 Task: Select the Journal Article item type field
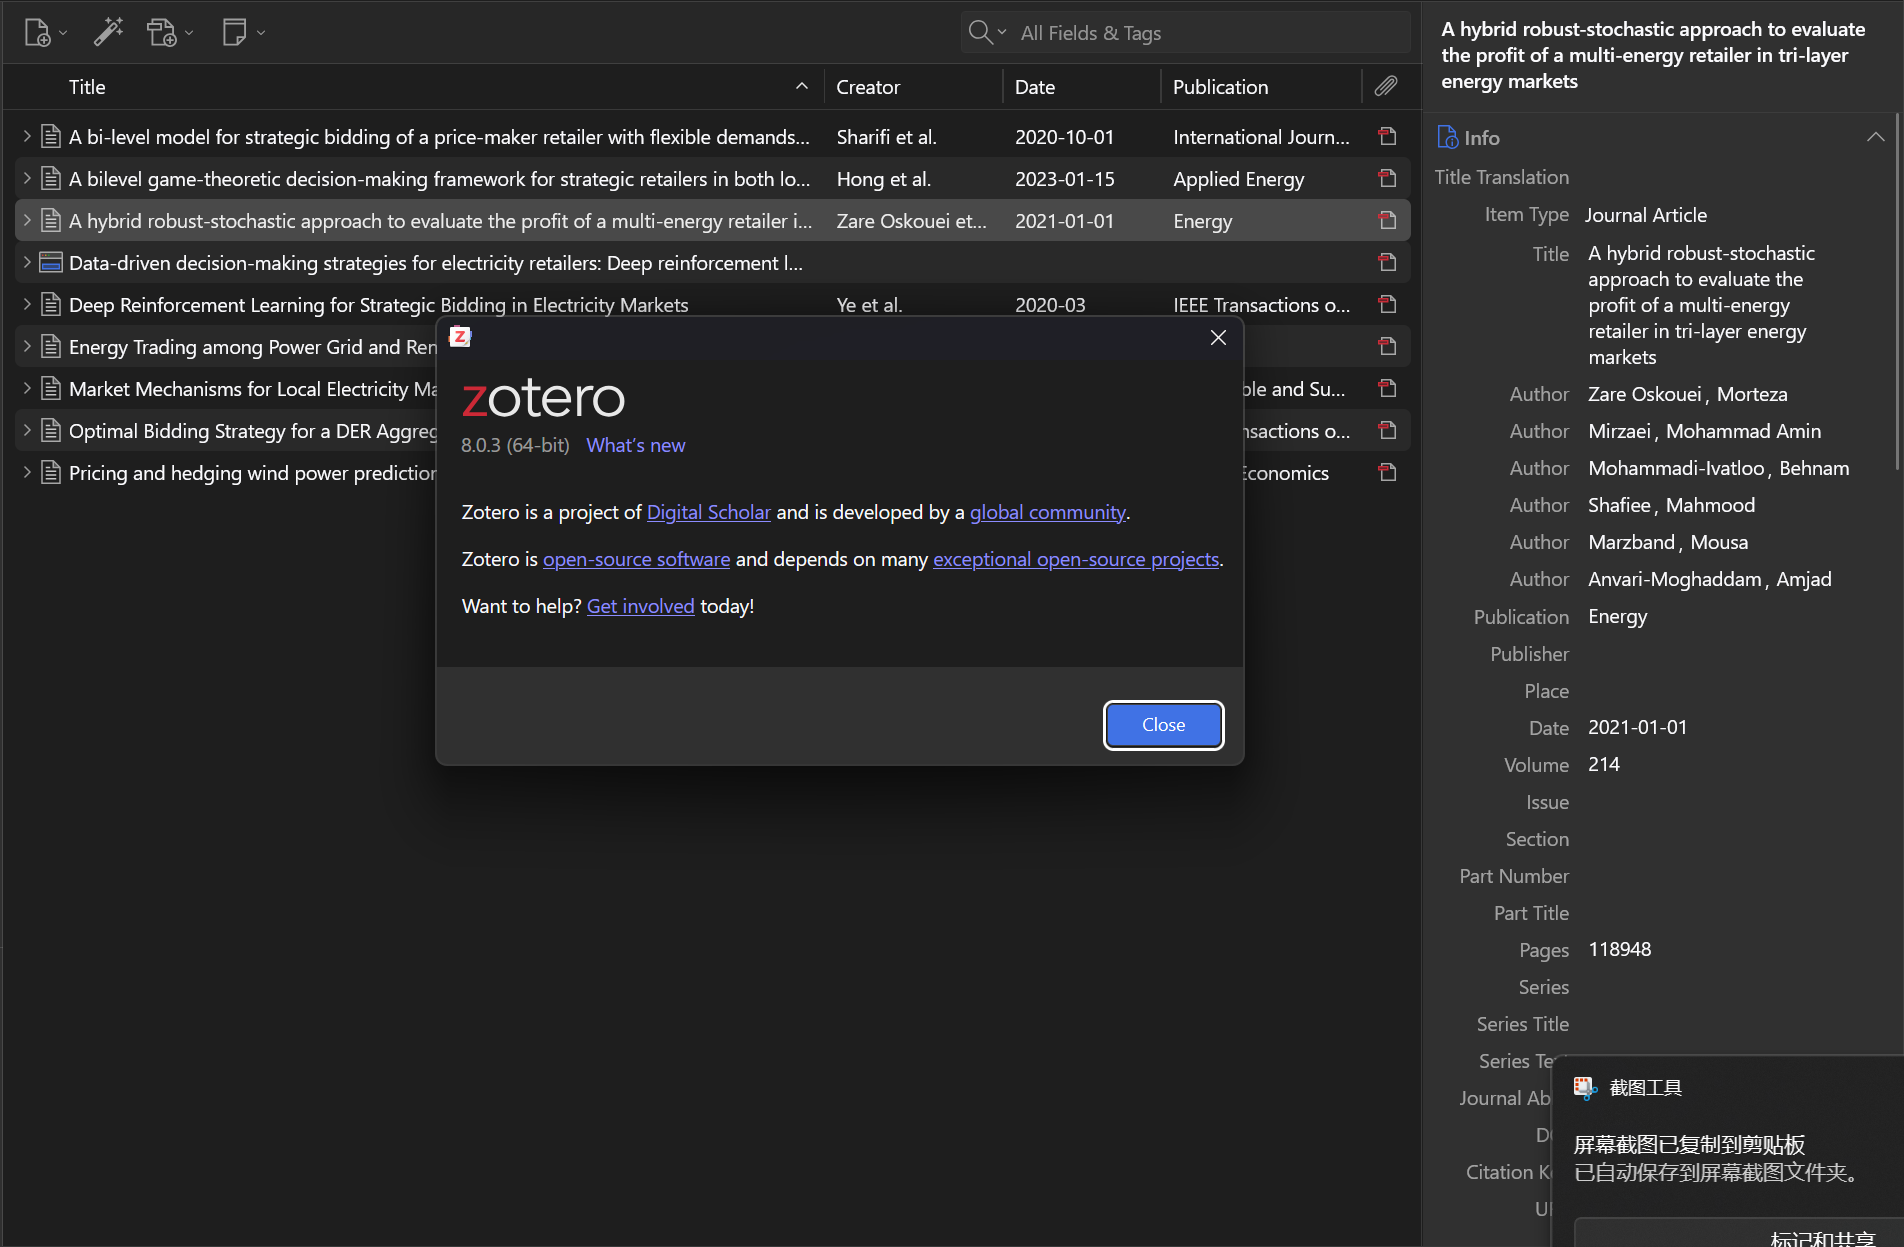(x=1646, y=215)
